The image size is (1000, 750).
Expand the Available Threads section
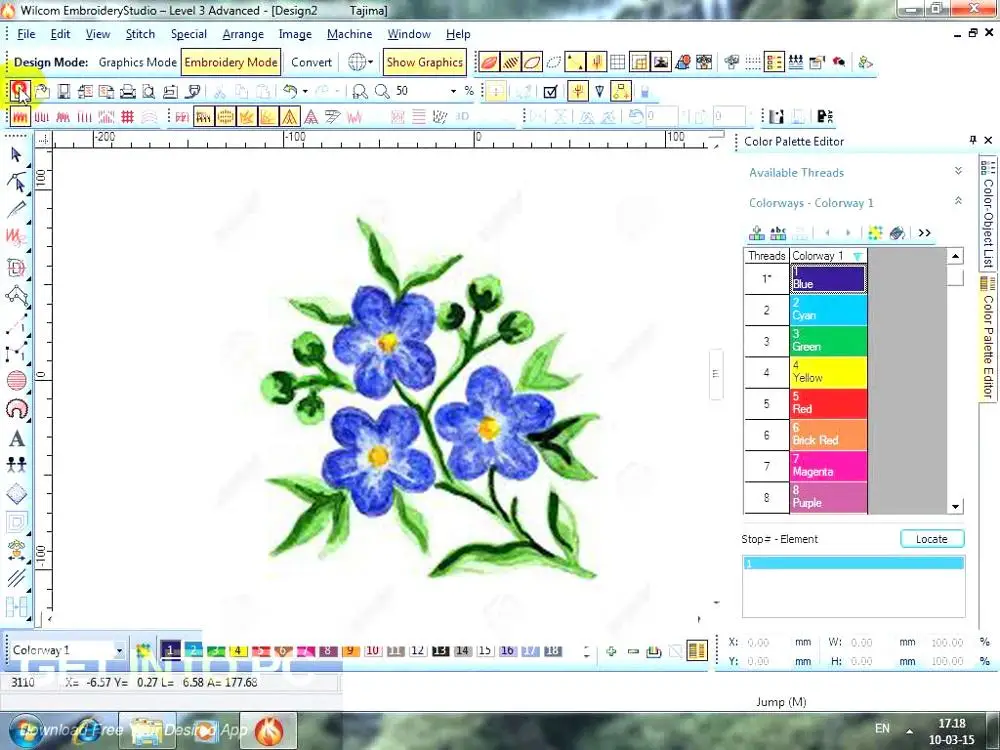pos(958,172)
